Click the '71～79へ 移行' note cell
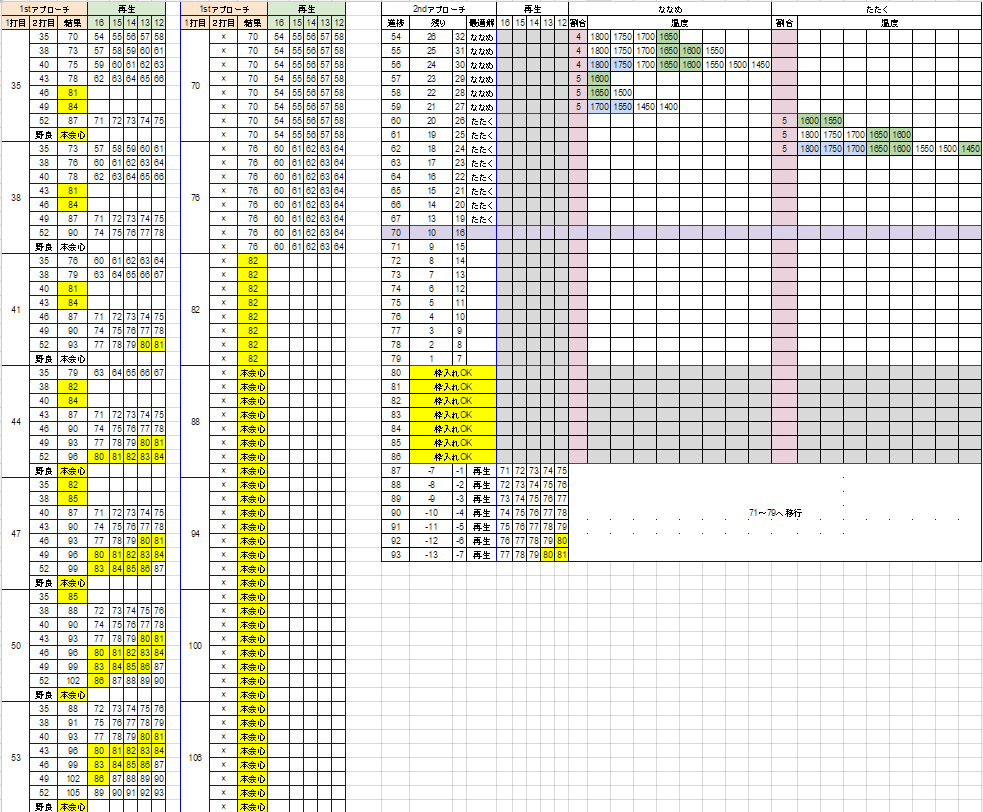Image resolution: width=983 pixels, height=812 pixels. click(775, 513)
